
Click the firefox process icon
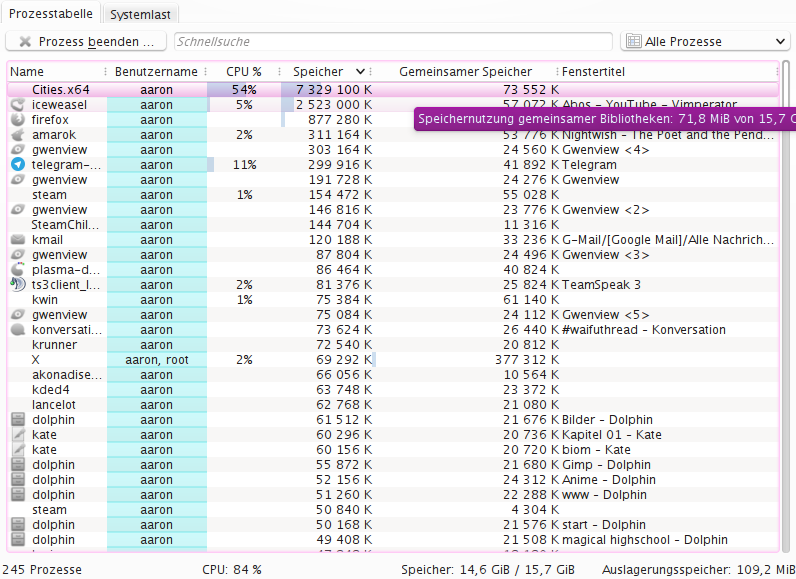pos(18,120)
